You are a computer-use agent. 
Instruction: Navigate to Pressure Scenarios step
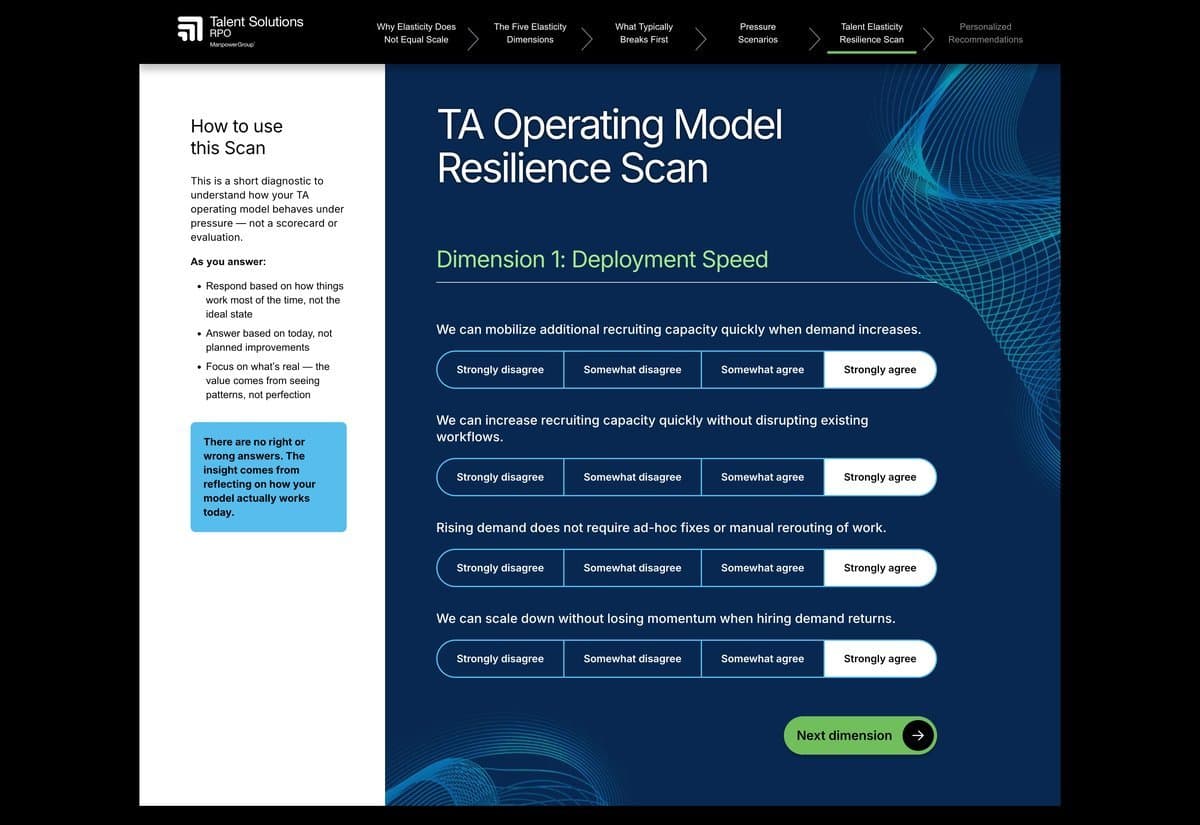[x=758, y=33]
